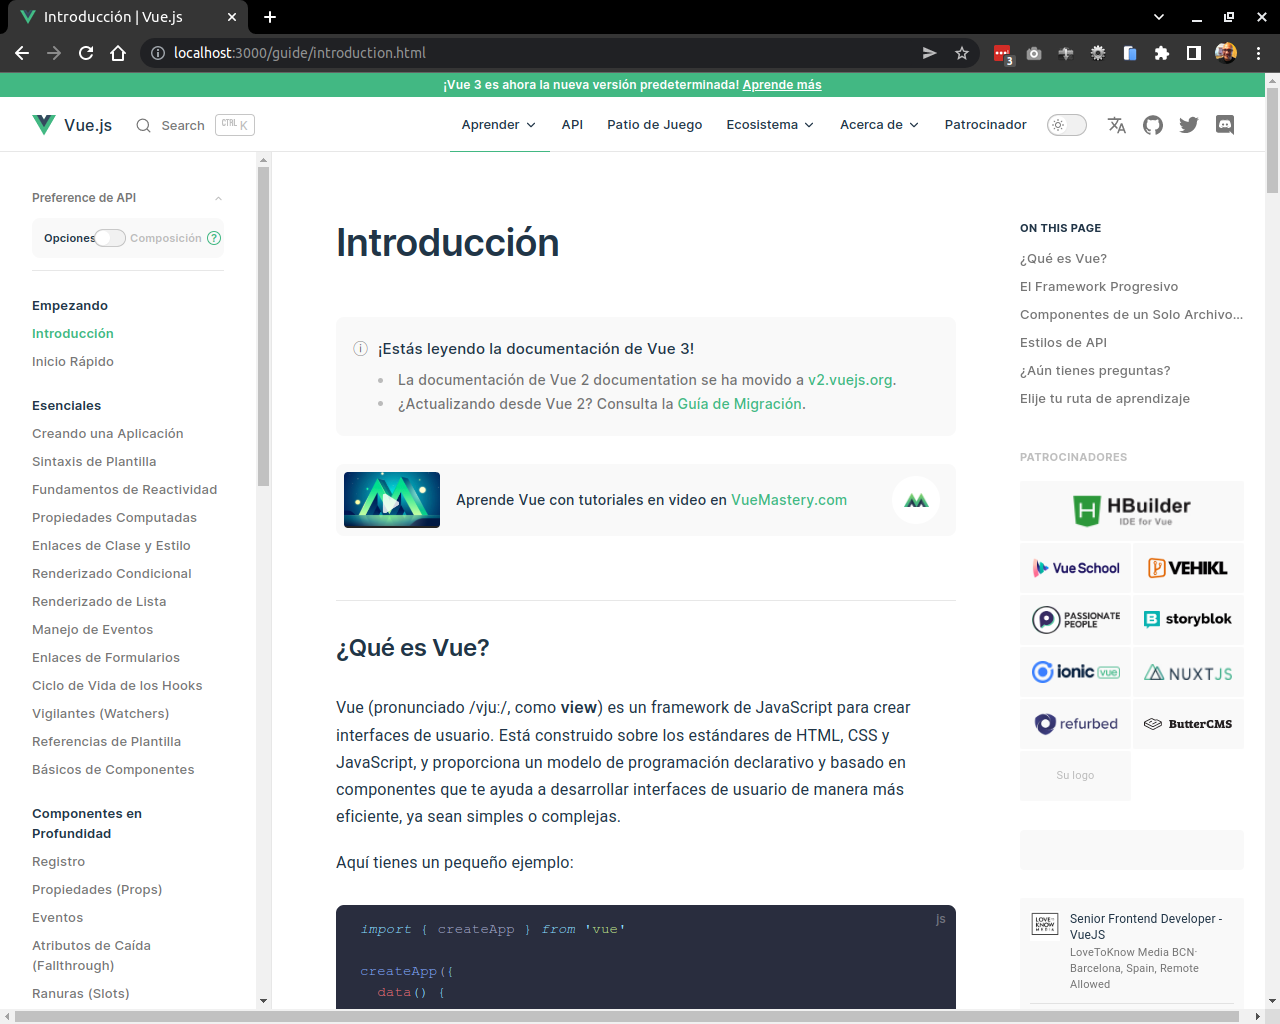Click the side panel icon in the toolbar
Viewport: 1280px width, 1024px height.
[1194, 53]
